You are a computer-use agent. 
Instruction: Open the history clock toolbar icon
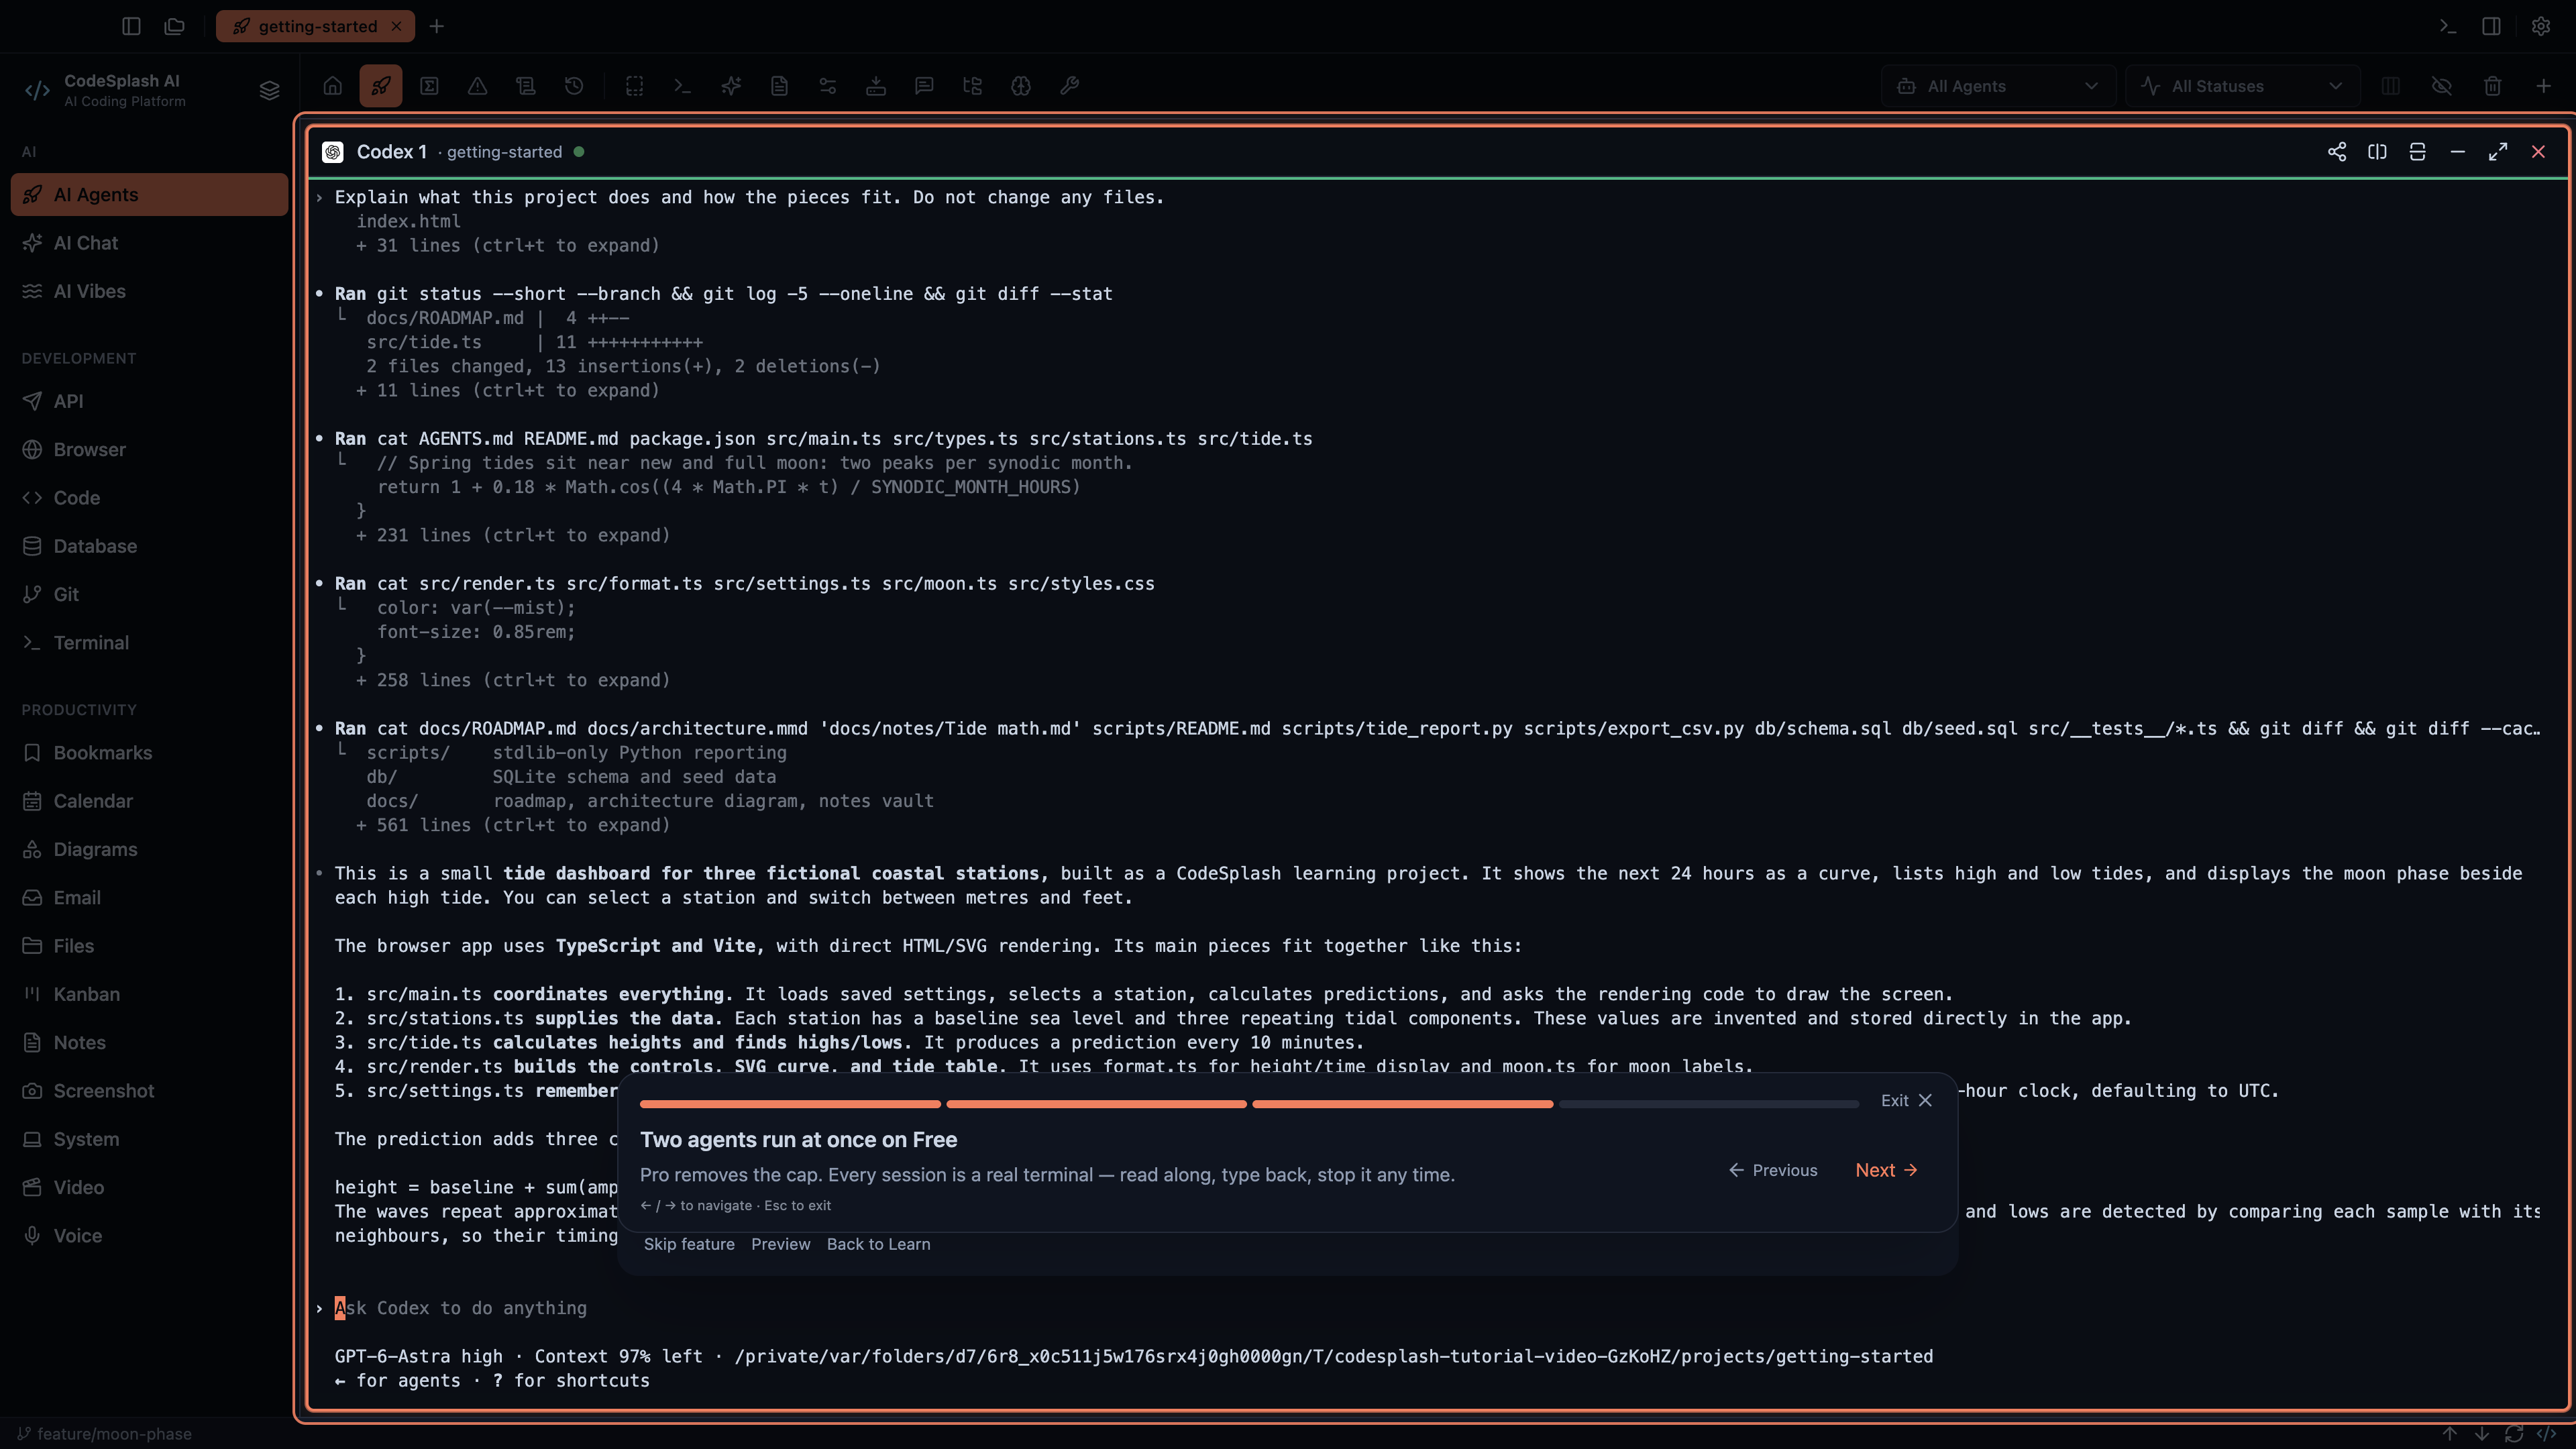574,86
